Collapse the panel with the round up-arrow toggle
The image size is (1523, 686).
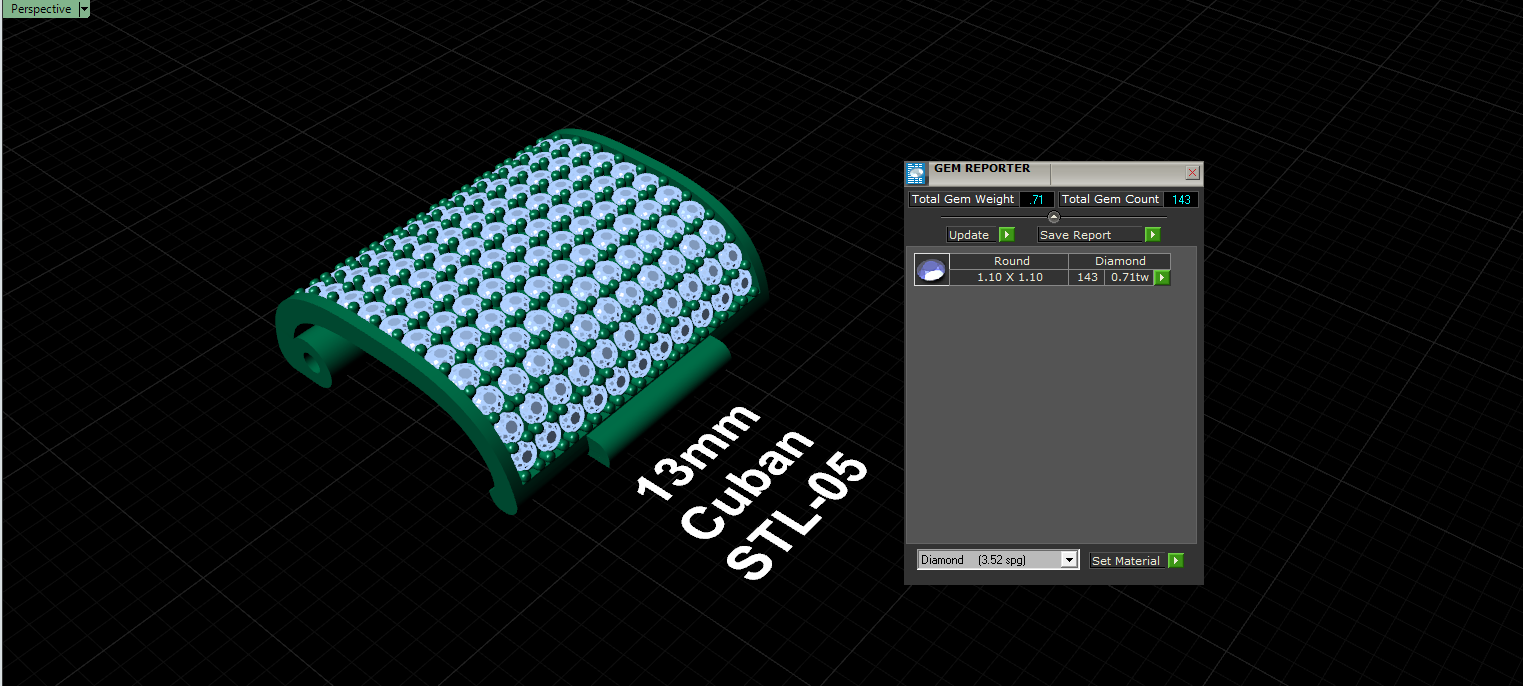(1053, 217)
